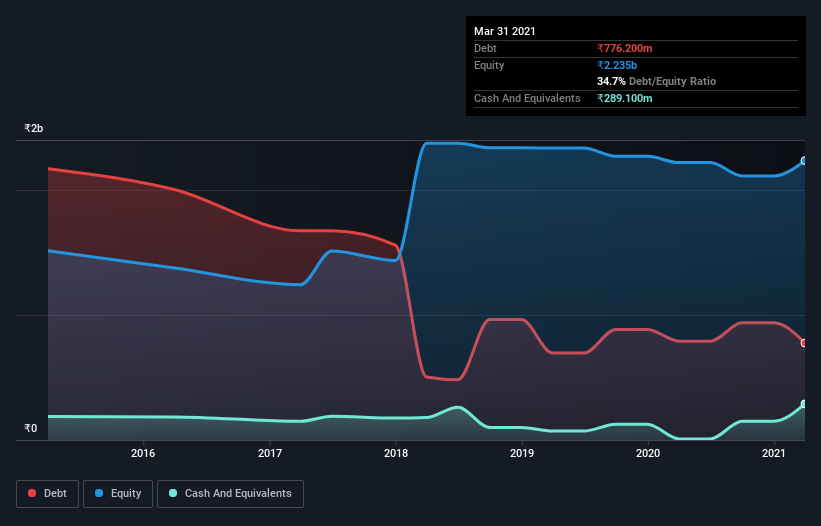Viewport: 821px width, 526px height.
Task: Click the teal Cash And Equivalents legend dot
Action: coord(173,493)
